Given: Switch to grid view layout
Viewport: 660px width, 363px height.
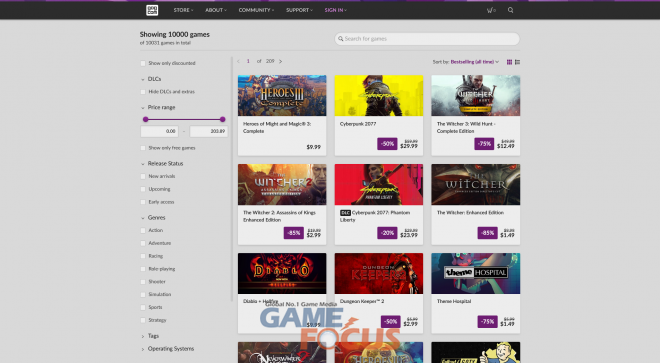Looking at the screenshot, I should 509,62.
